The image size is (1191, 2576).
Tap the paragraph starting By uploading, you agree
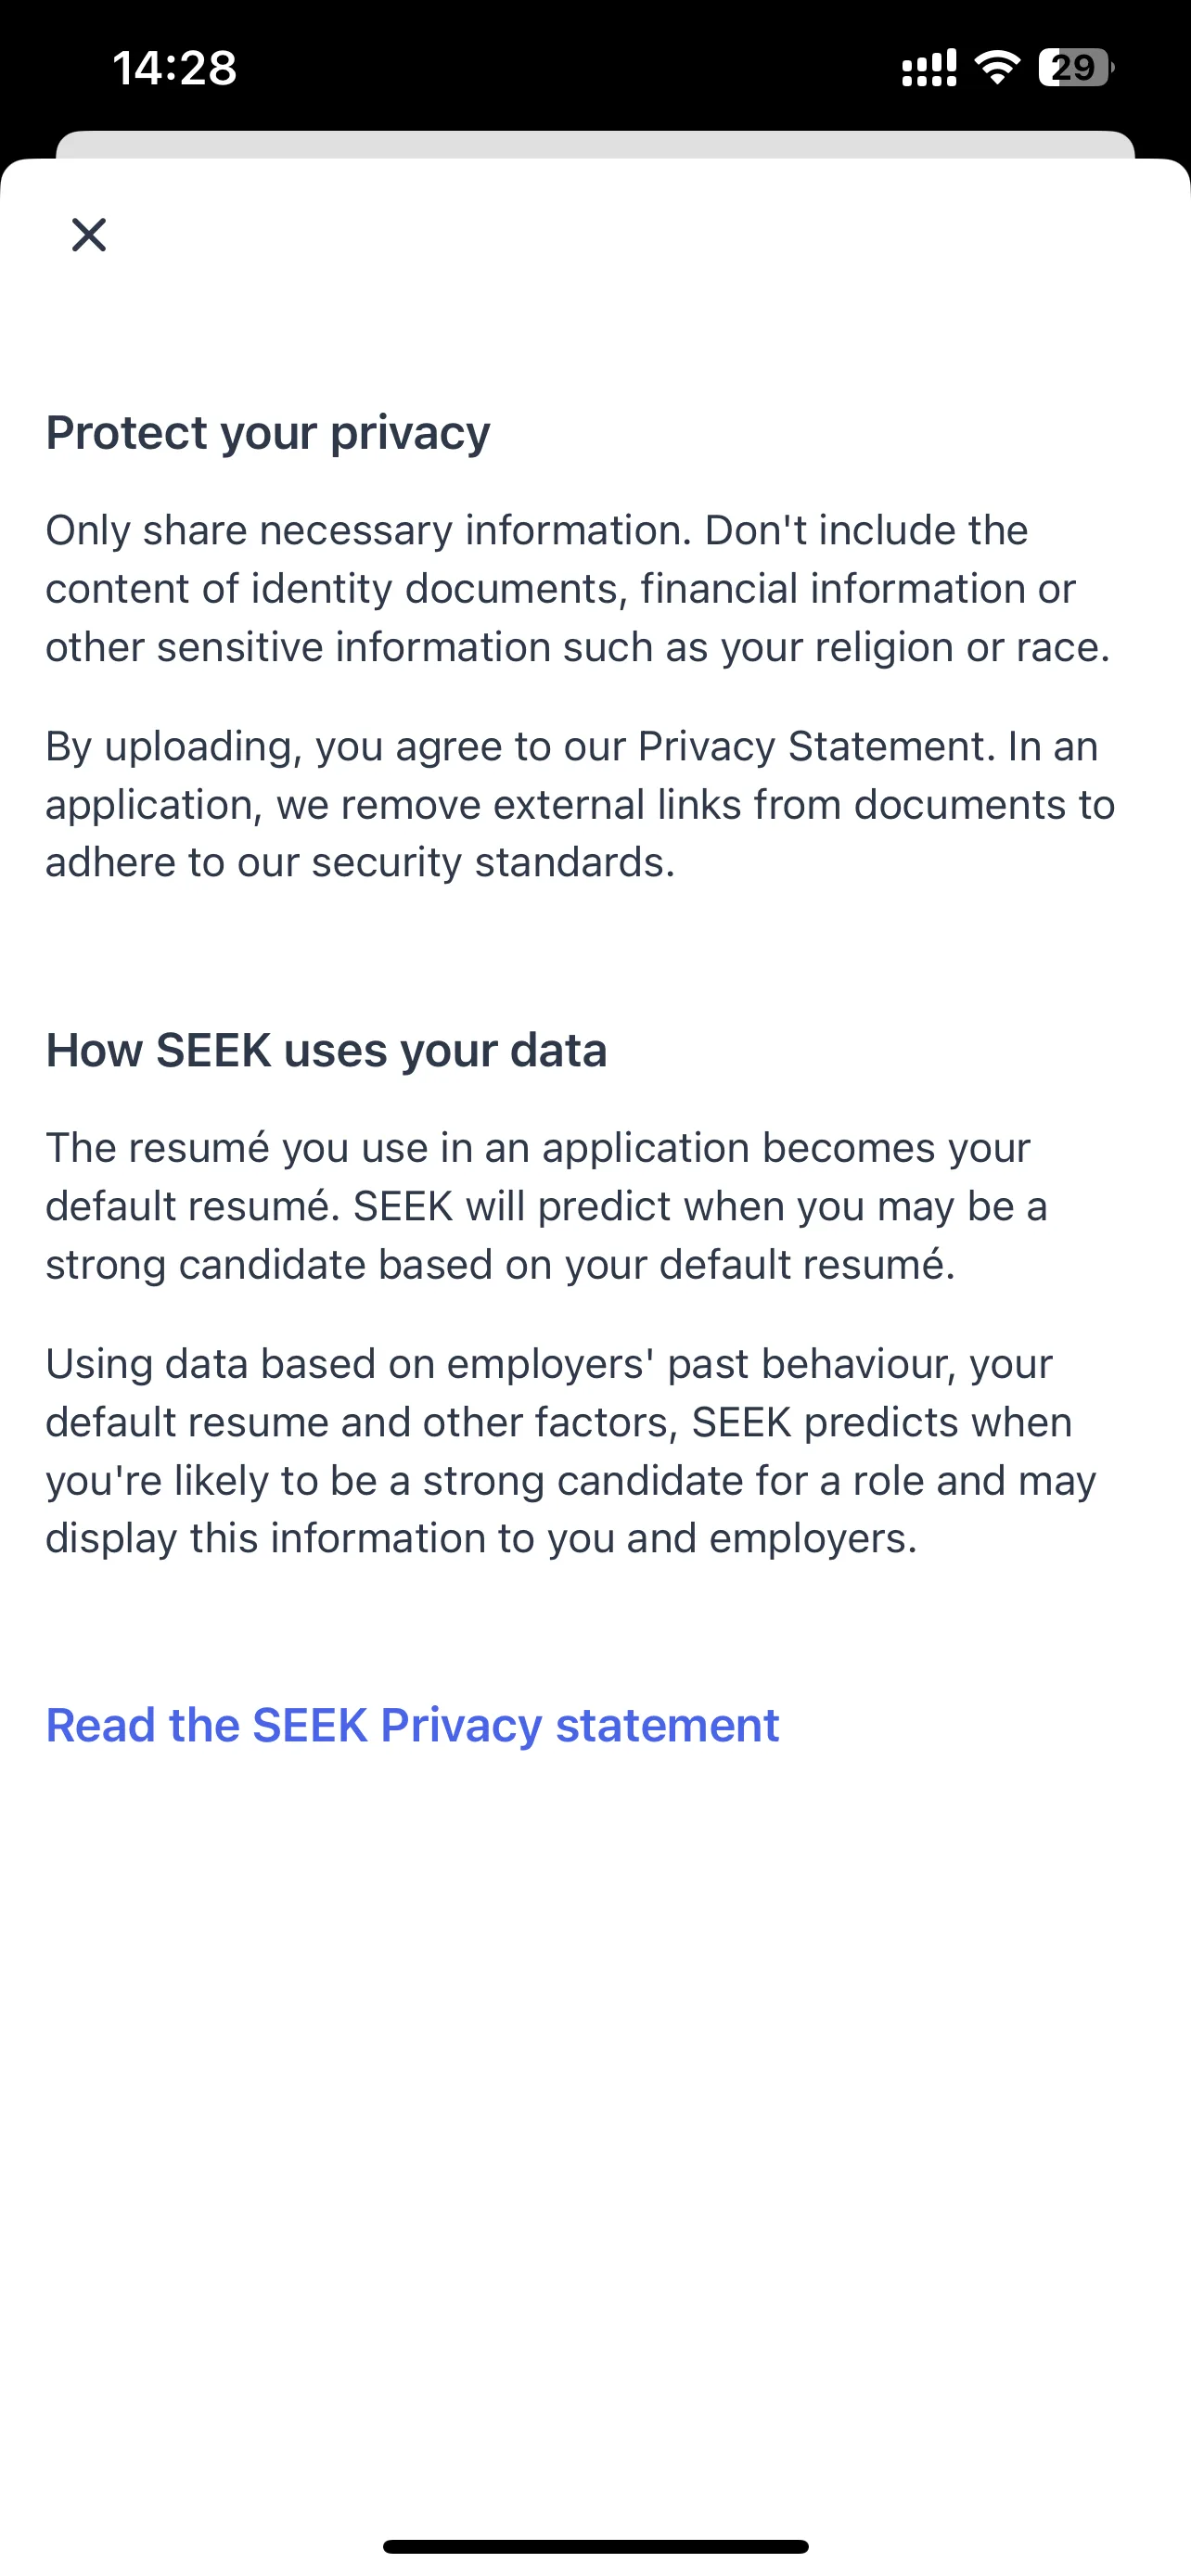coord(580,804)
